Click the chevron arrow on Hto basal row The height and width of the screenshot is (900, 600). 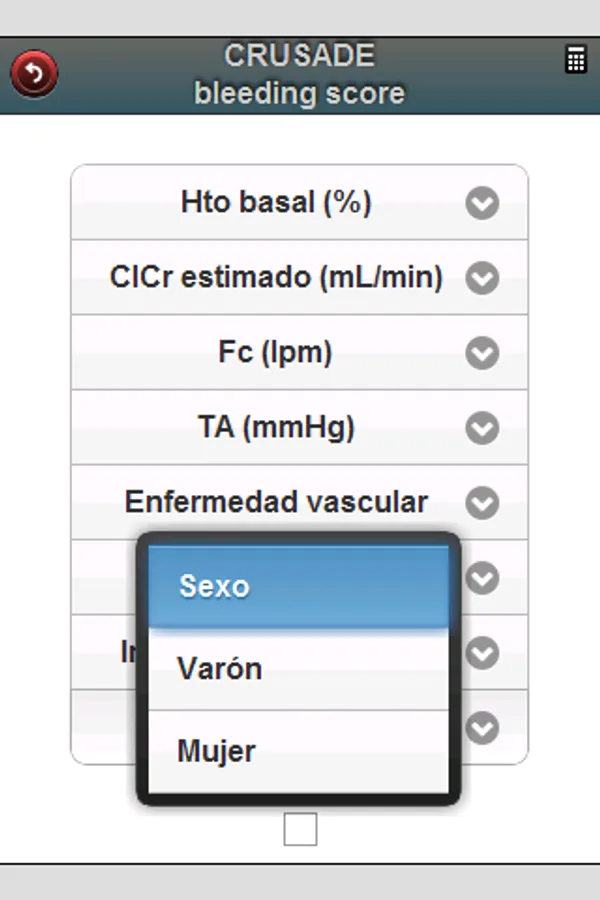coord(482,203)
